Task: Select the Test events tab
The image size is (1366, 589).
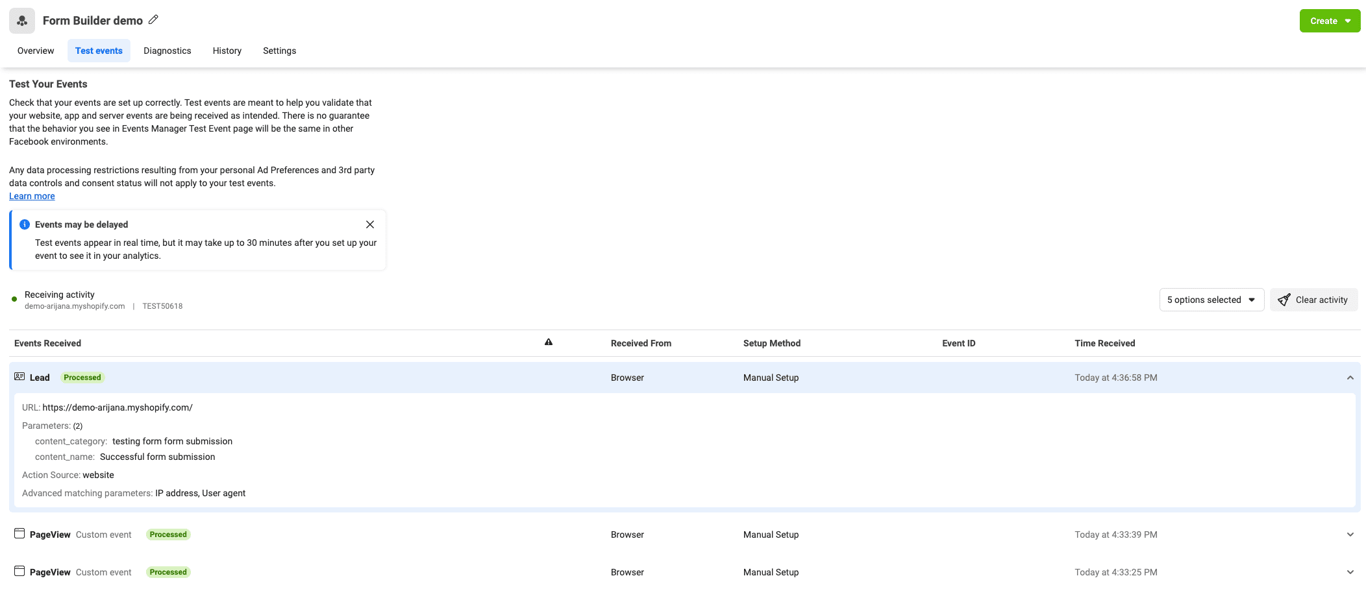Action: pos(99,51)
